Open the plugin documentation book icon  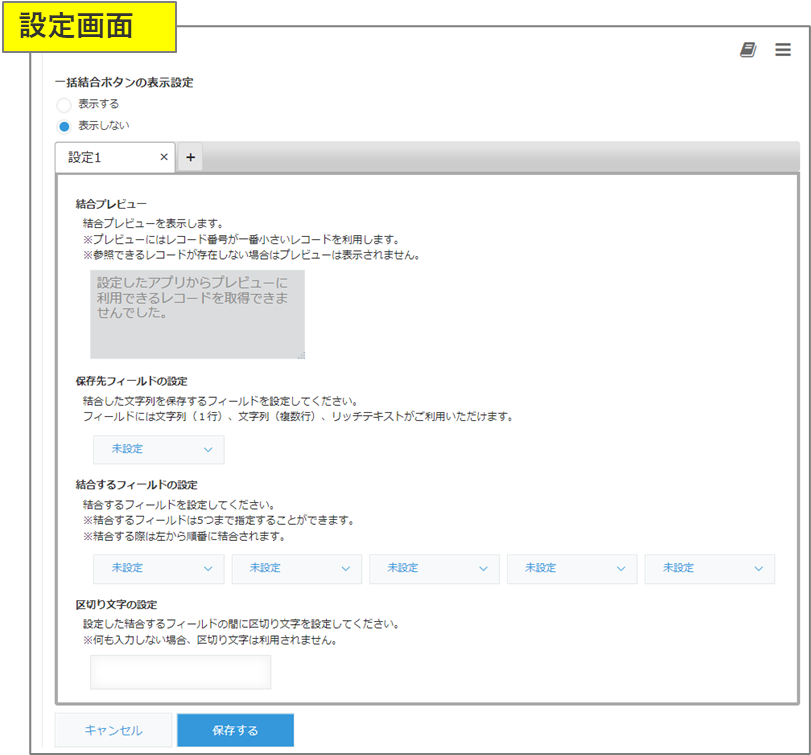pos(748,49)
